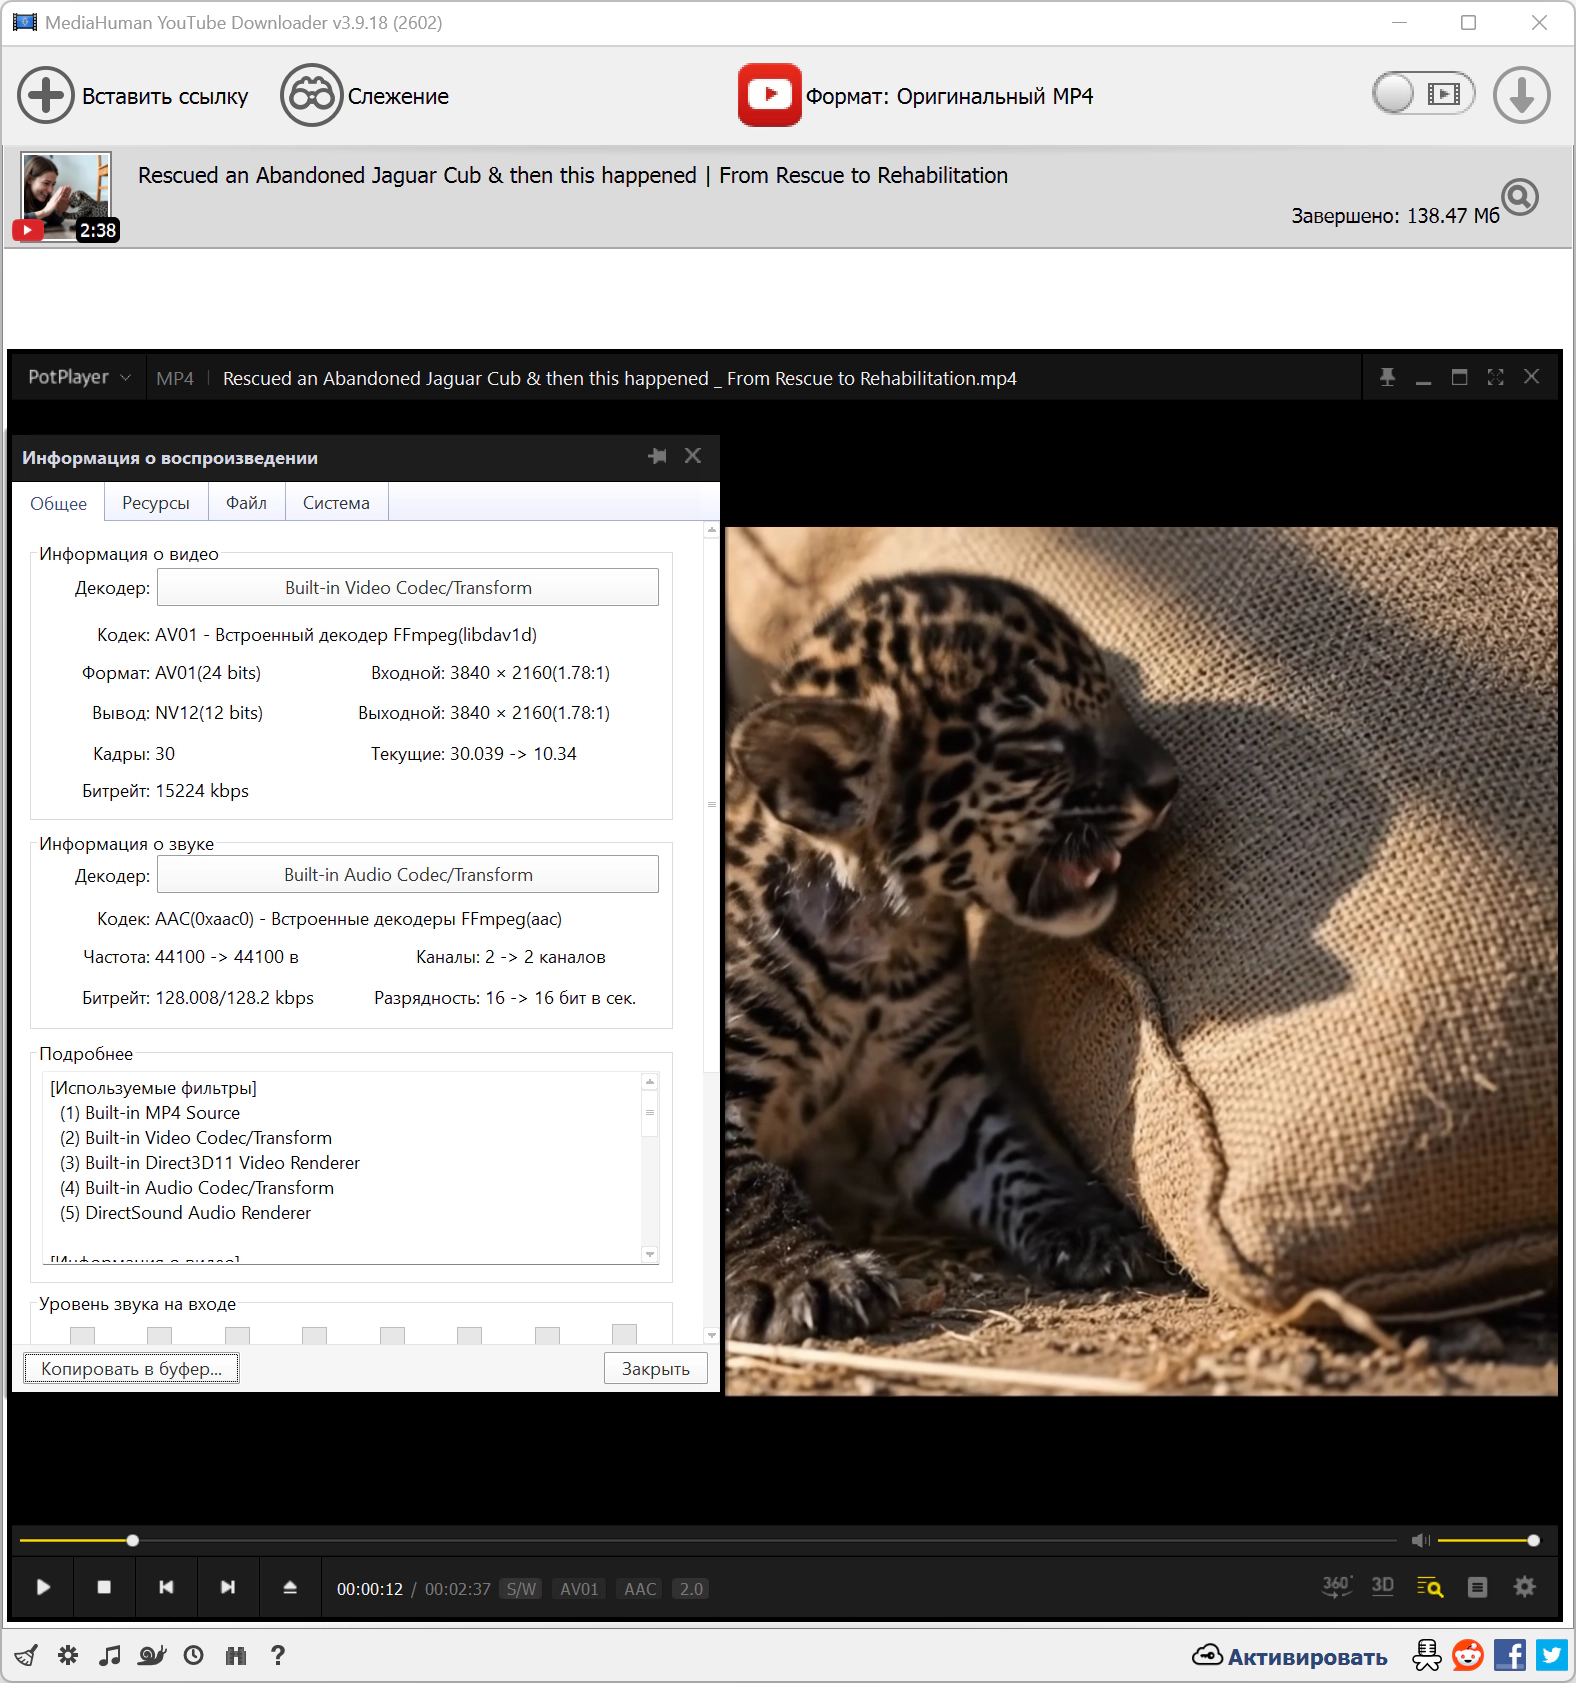Switch to the Система tab
Viewport: 1576px width, 1683px height.
tap(336, 503)
